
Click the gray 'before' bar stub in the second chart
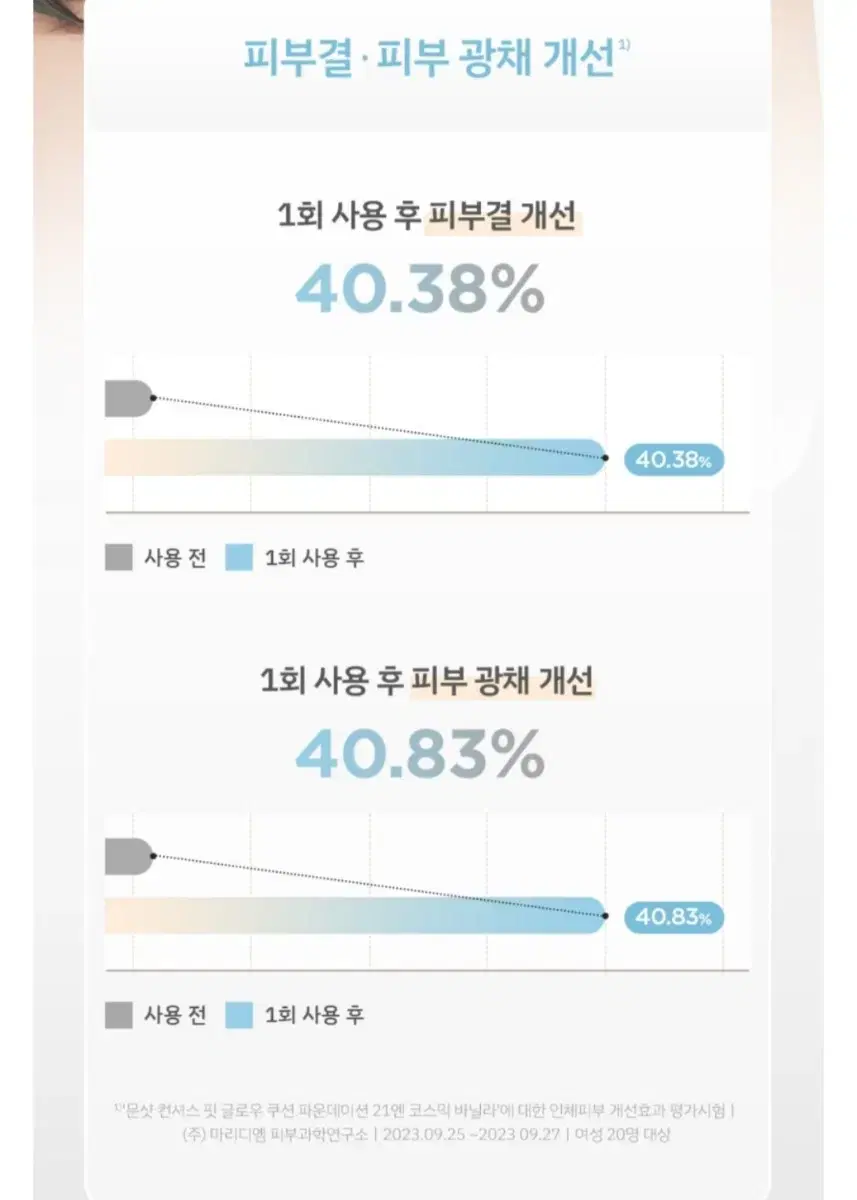coord(129,856)
